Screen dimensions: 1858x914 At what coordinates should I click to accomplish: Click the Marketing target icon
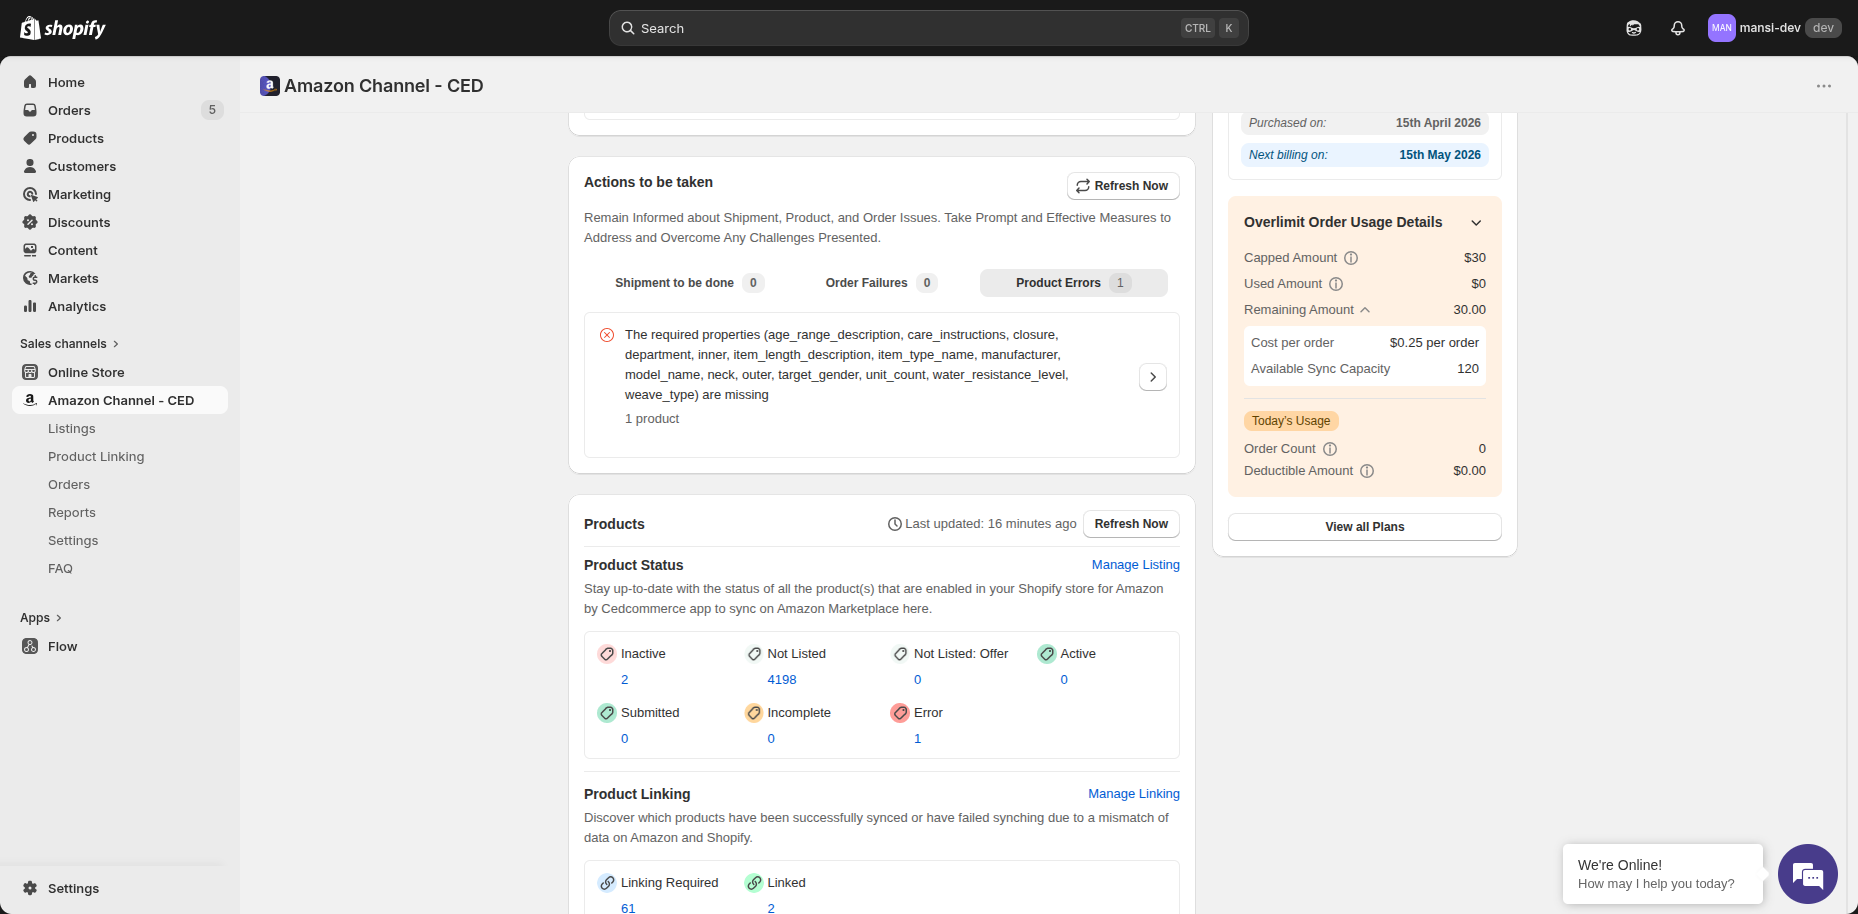point(30,194)
